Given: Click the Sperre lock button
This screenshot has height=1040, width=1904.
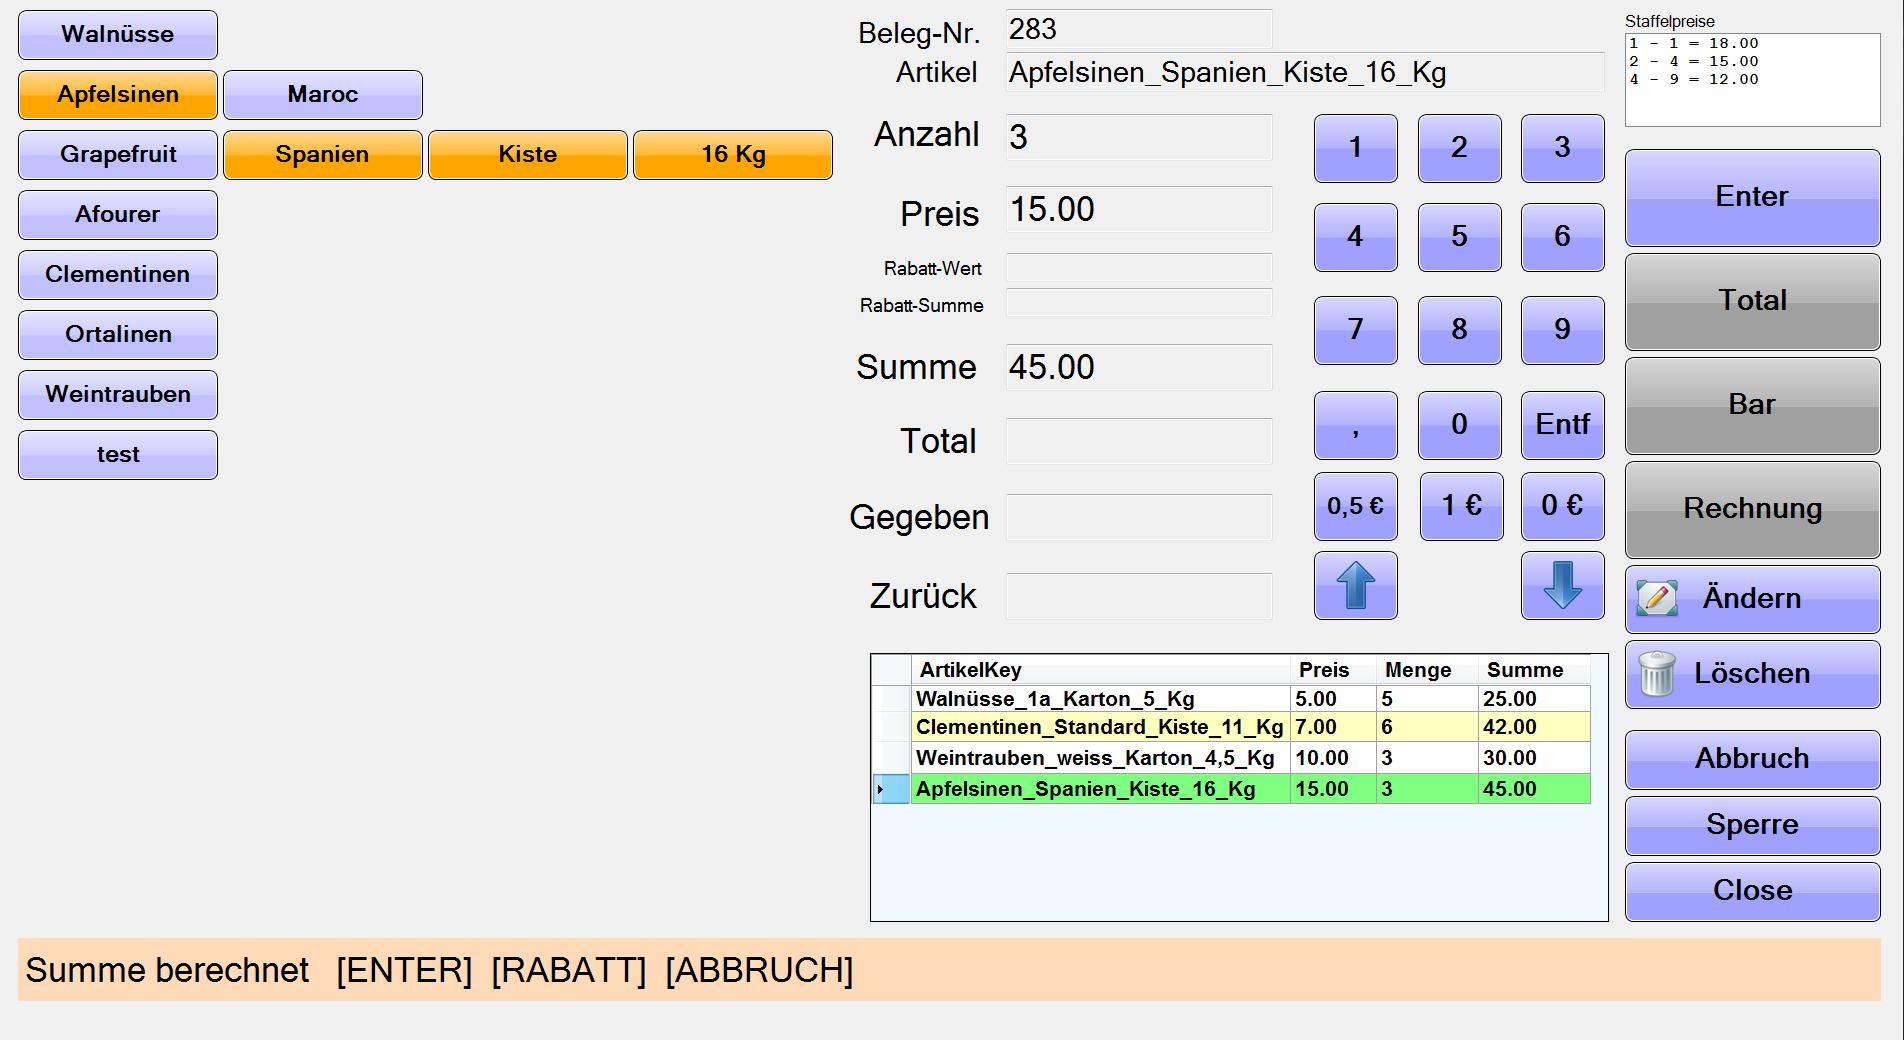Looking at the screenshot, I should tap(1752, 826).
